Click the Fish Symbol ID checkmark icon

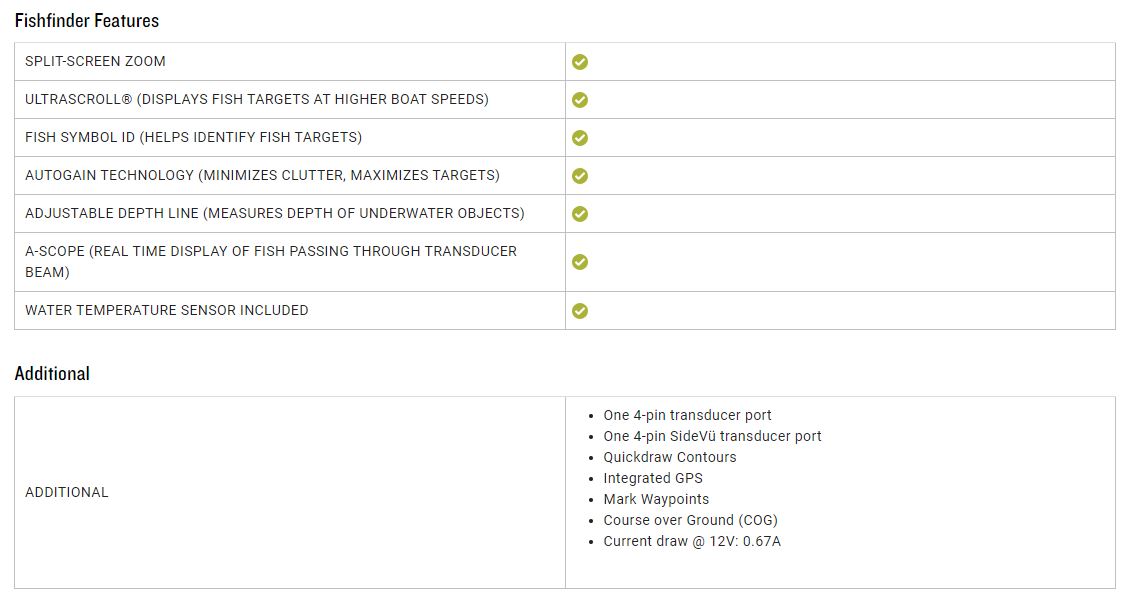580,138
